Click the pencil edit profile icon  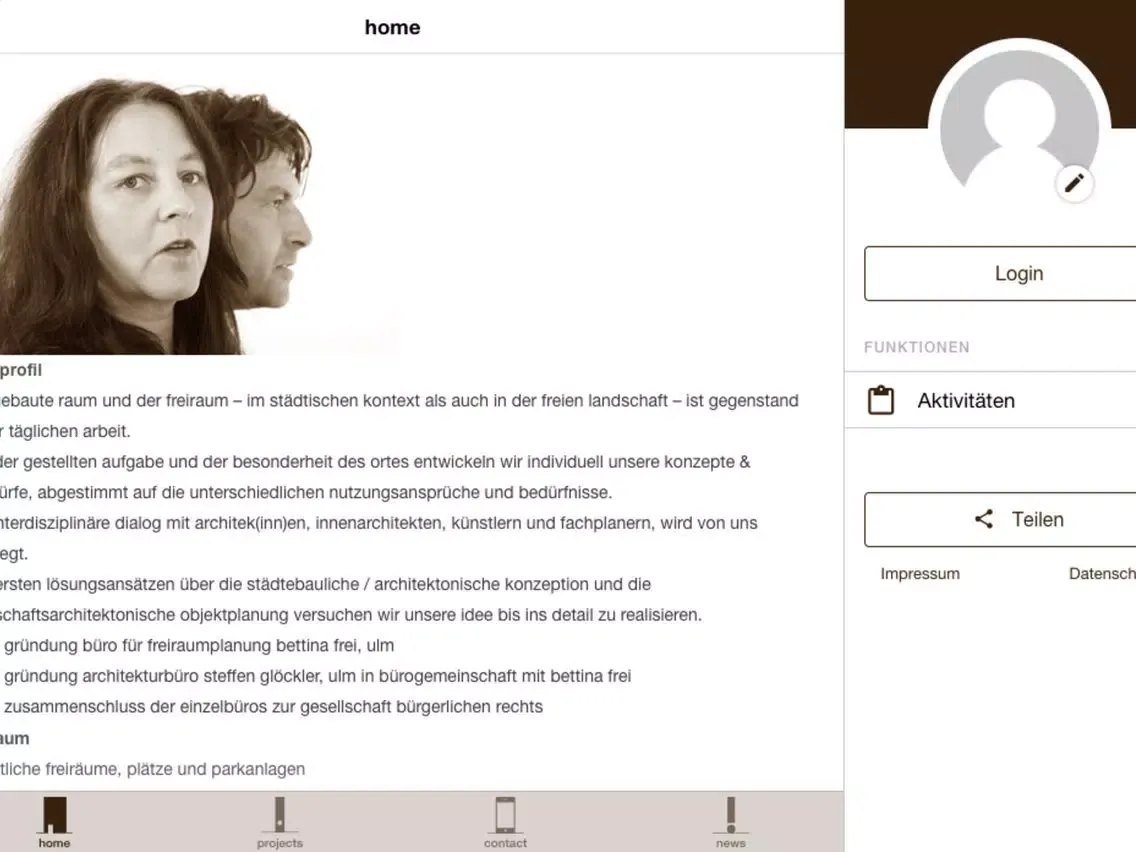(1074, 183)
